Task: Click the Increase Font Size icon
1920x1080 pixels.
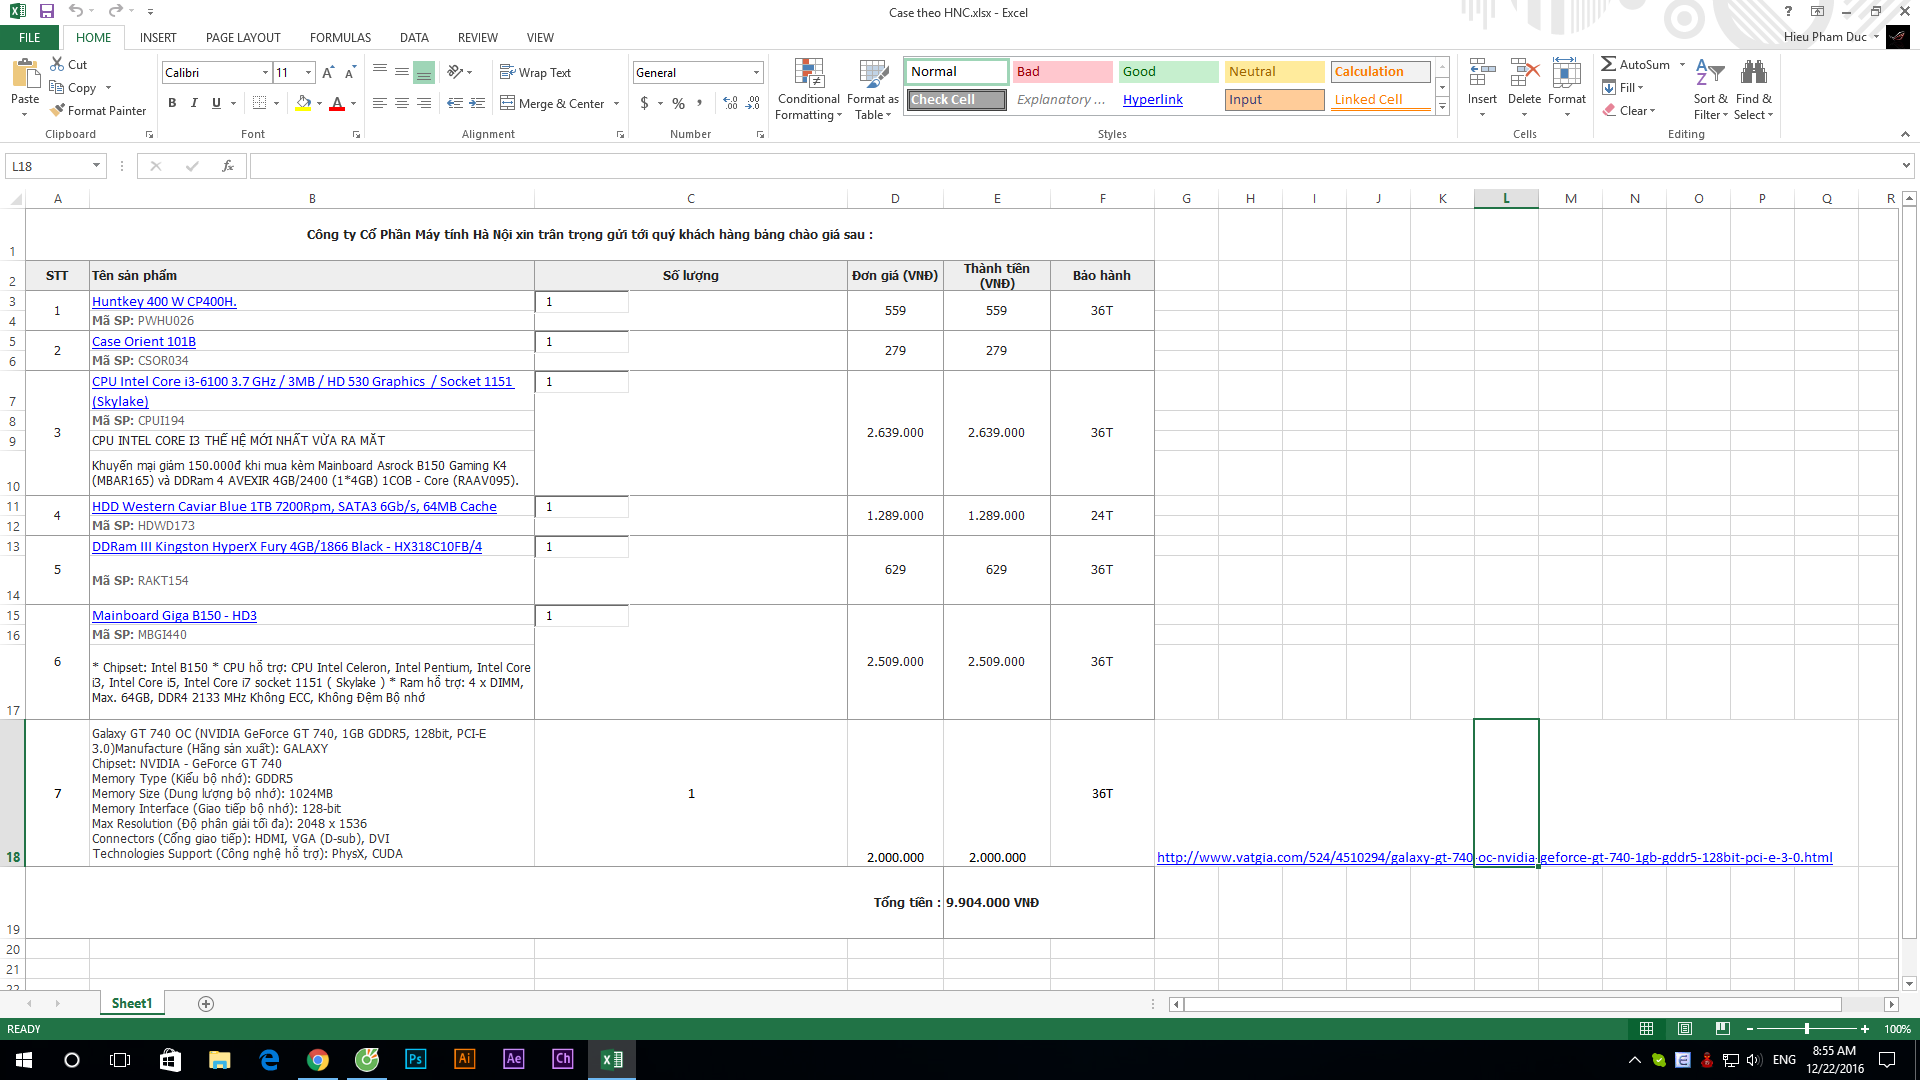Action: (x=328, y=73)
